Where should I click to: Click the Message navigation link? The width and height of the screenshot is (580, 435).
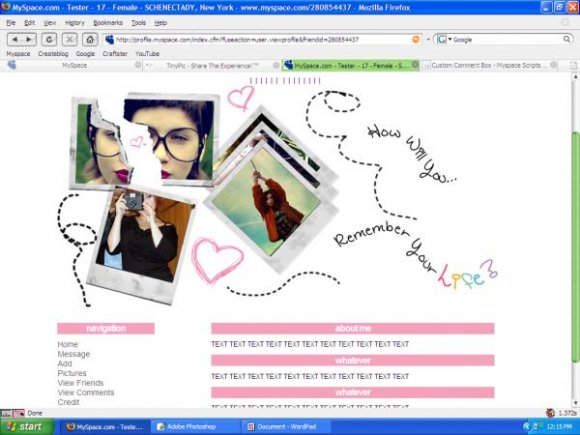[74, 354]
